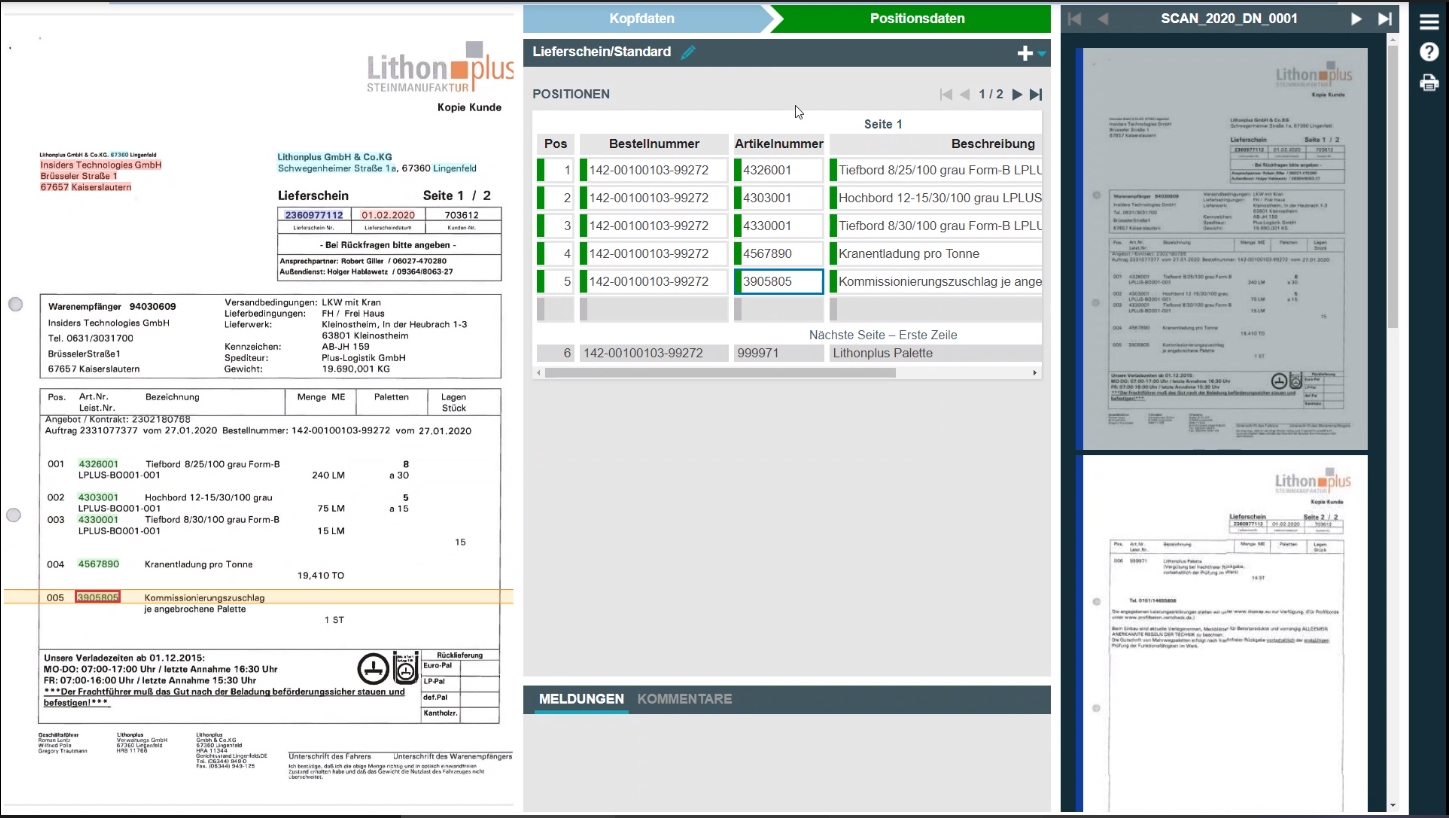Click description field 'Kranentladung pro Tonne'
Image resolution: width=1449 pixels, height=818 pixels.
936,254
